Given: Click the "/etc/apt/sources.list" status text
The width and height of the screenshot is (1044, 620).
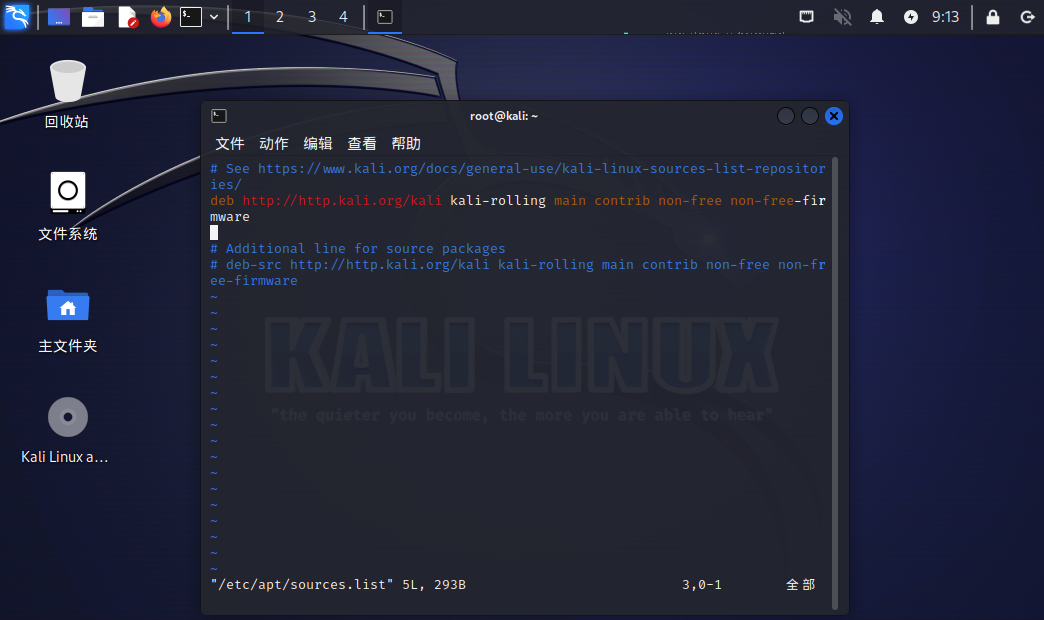Looking at the screenshot, I should click(302, 585).
